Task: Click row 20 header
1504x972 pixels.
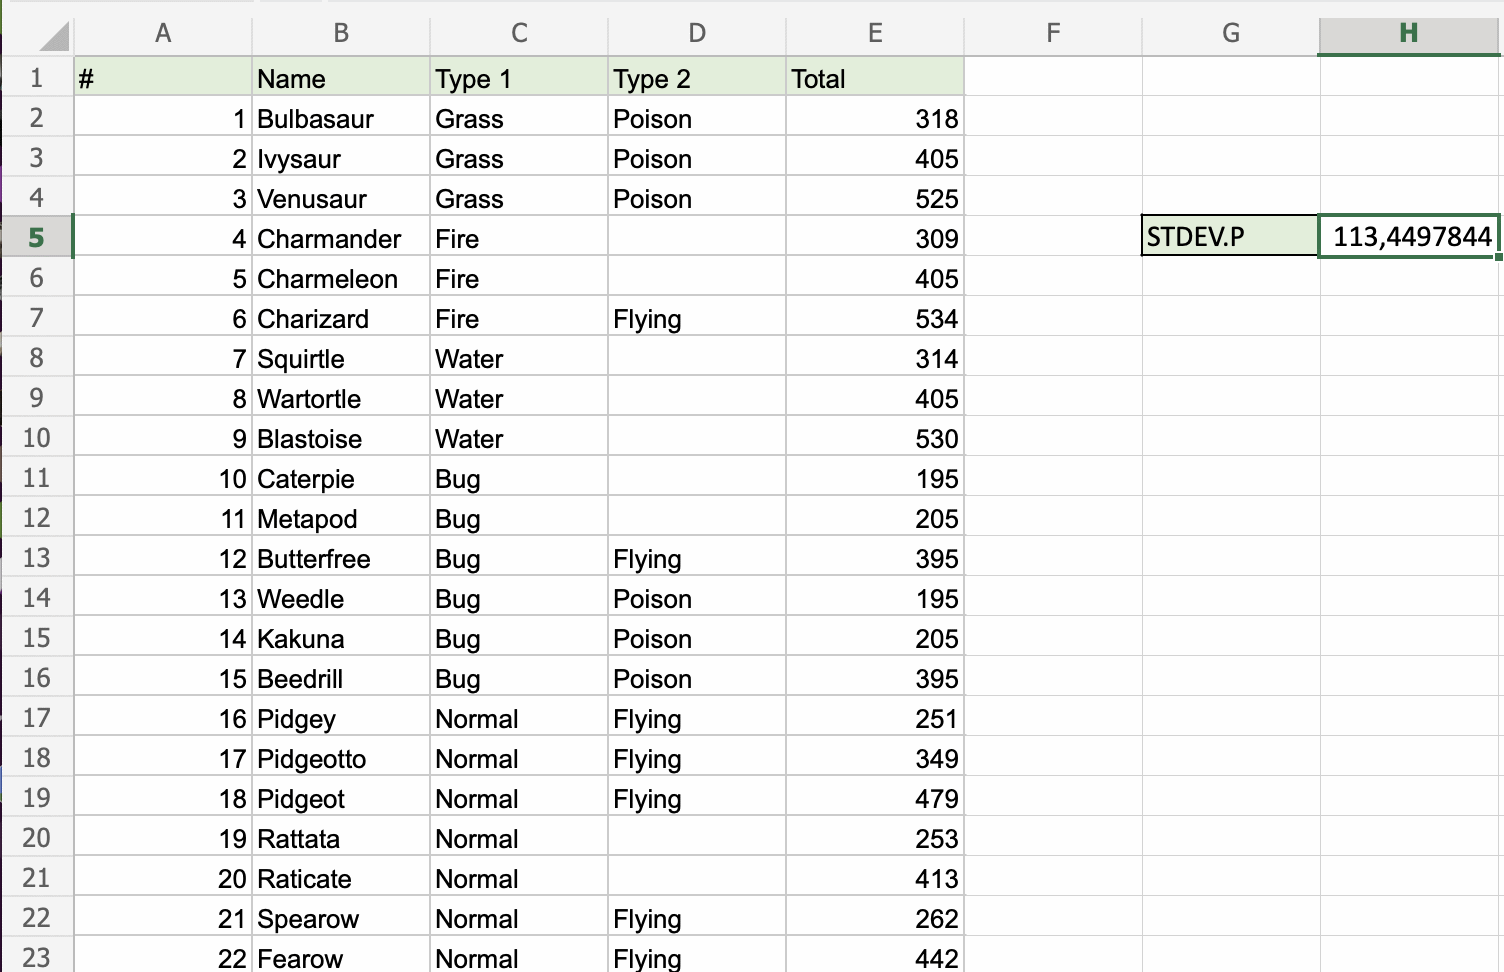Action: pyautogui.click(x=36, y=838)
